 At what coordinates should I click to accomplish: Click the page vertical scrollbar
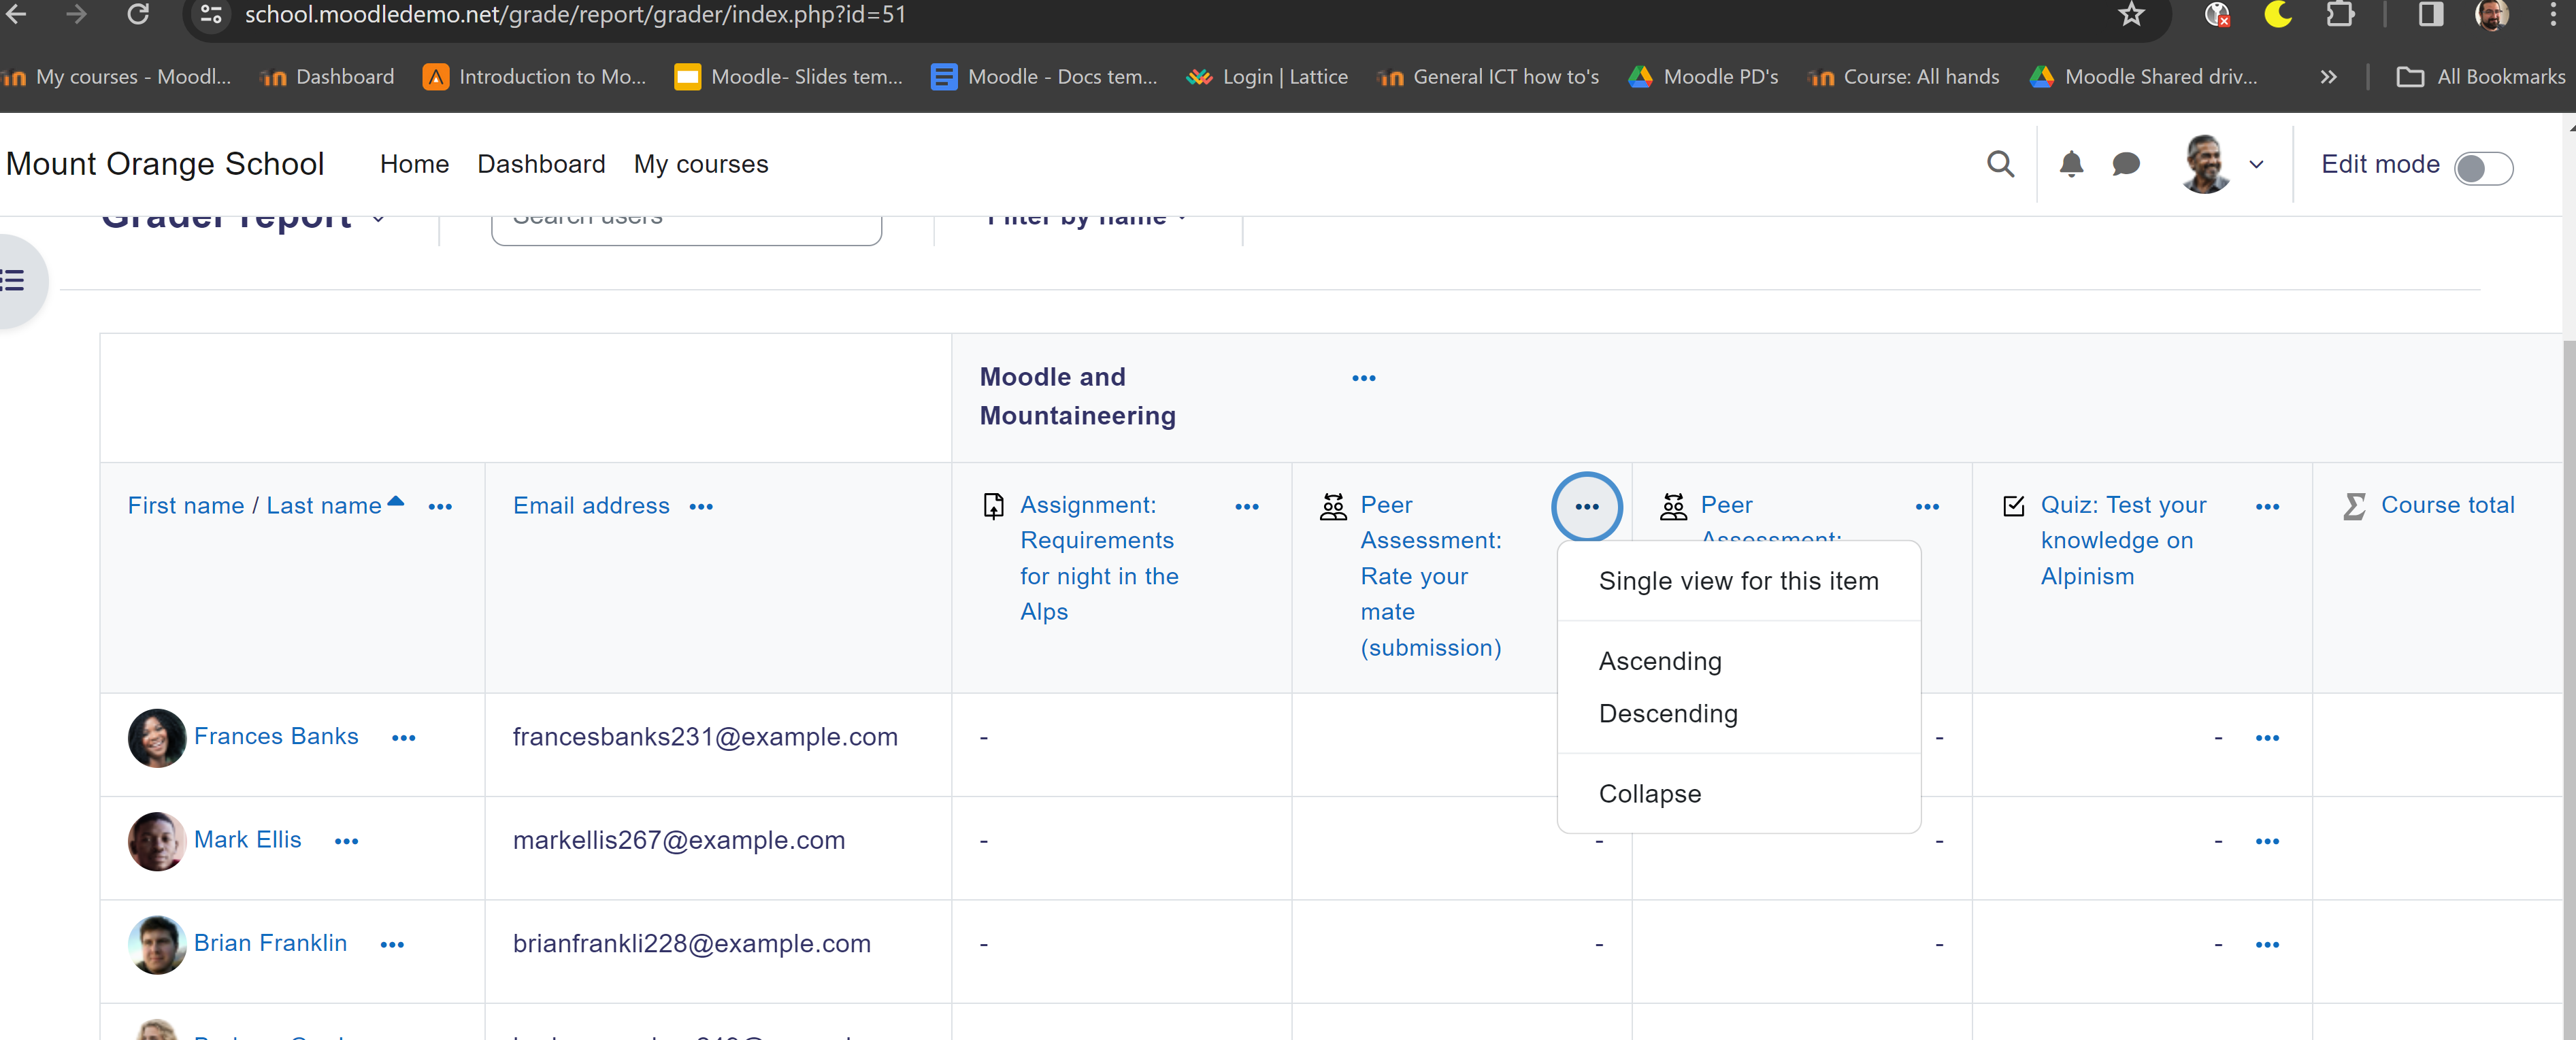pyautogui.click(x=2568, y=690)
